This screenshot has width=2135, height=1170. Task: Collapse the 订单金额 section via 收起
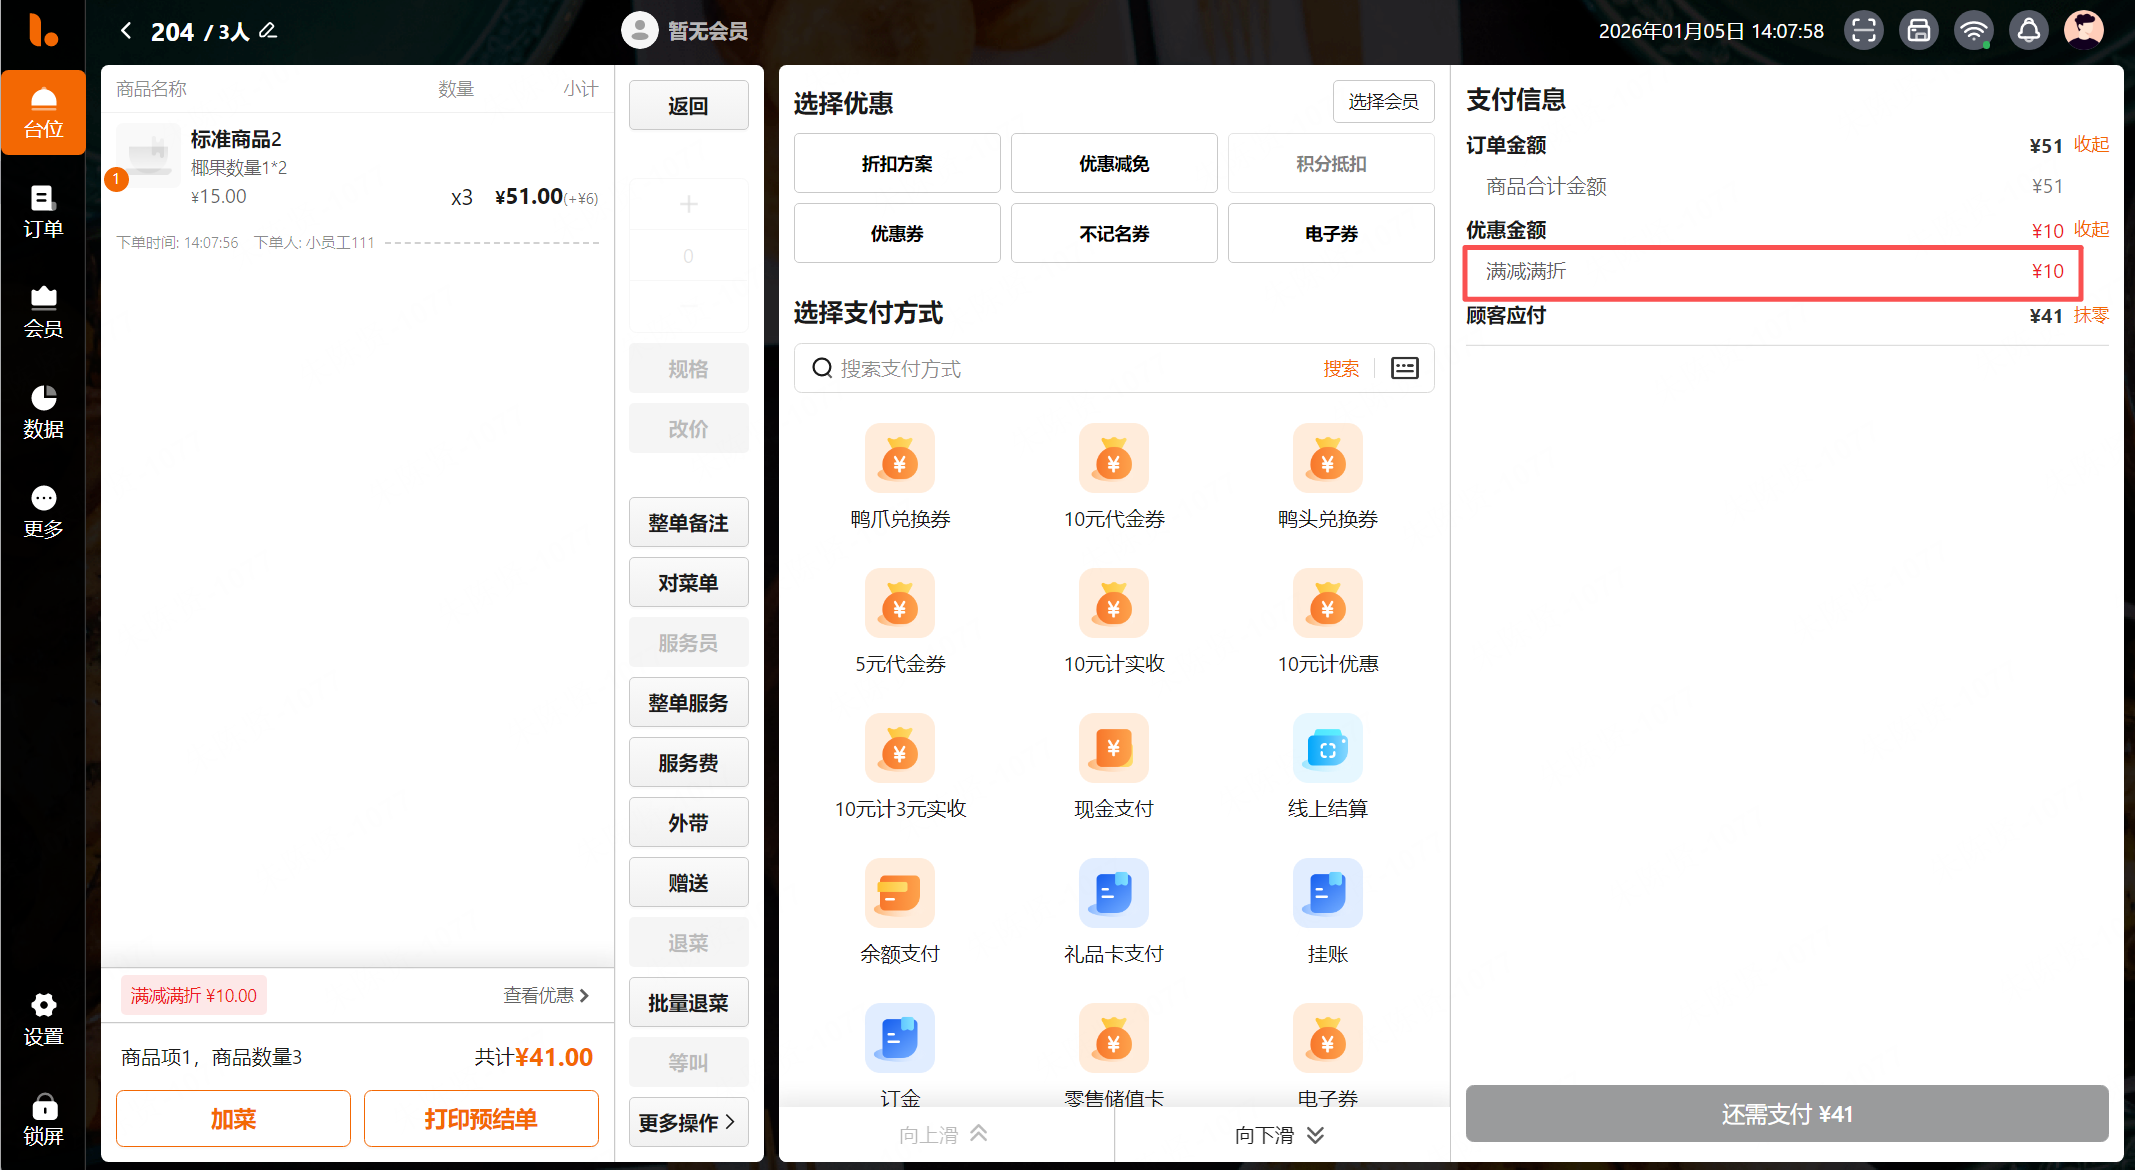click(2091, 145)
